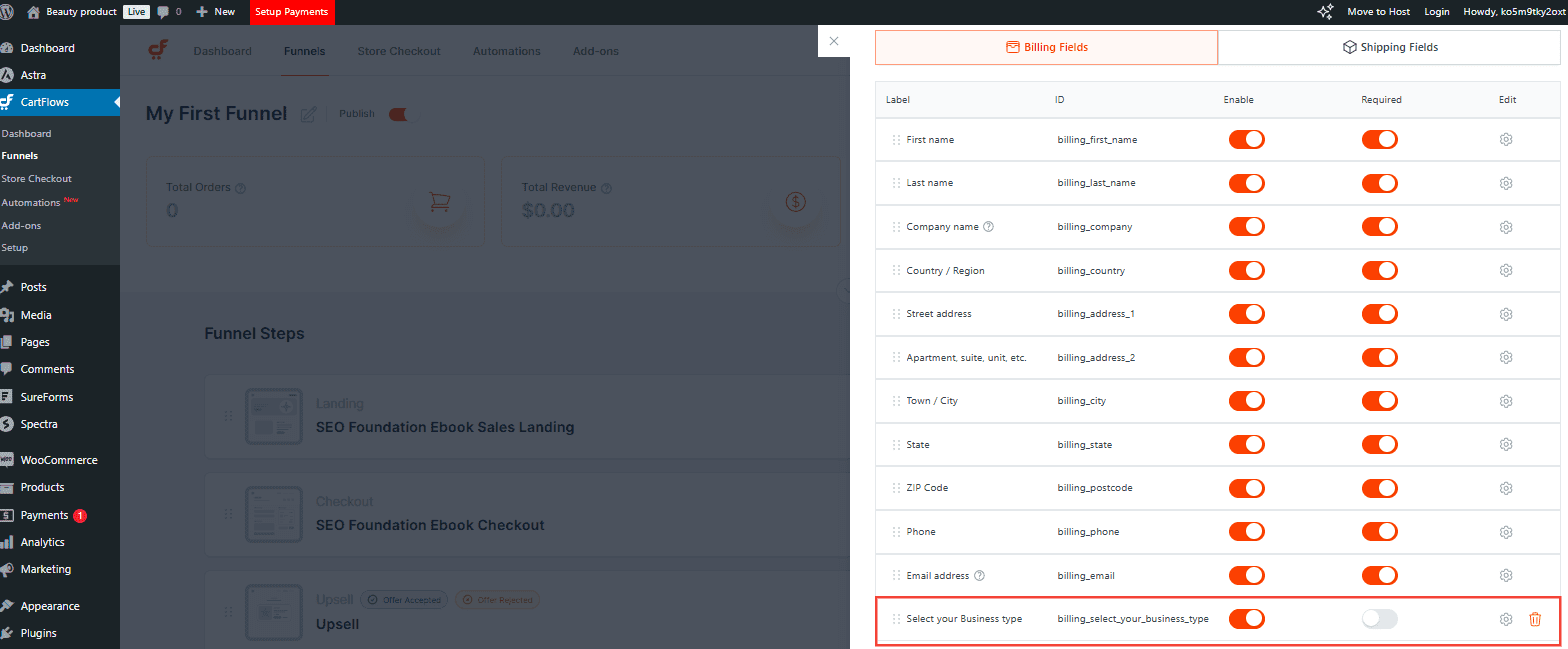Click the Move to Host link

1378,12
